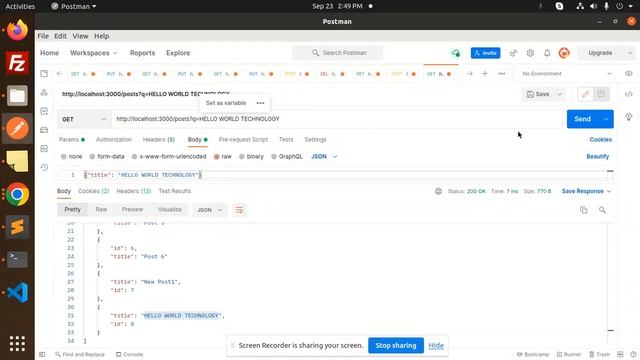
Task: Hide the screen sharing notice
Action: tap(436, 346)
